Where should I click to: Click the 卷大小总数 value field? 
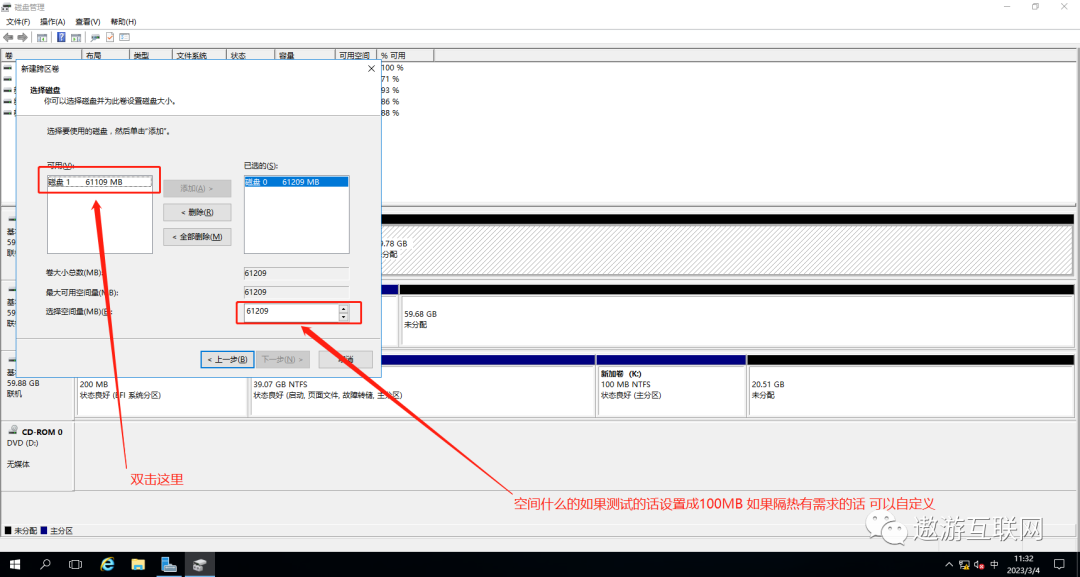pos(296,273)
